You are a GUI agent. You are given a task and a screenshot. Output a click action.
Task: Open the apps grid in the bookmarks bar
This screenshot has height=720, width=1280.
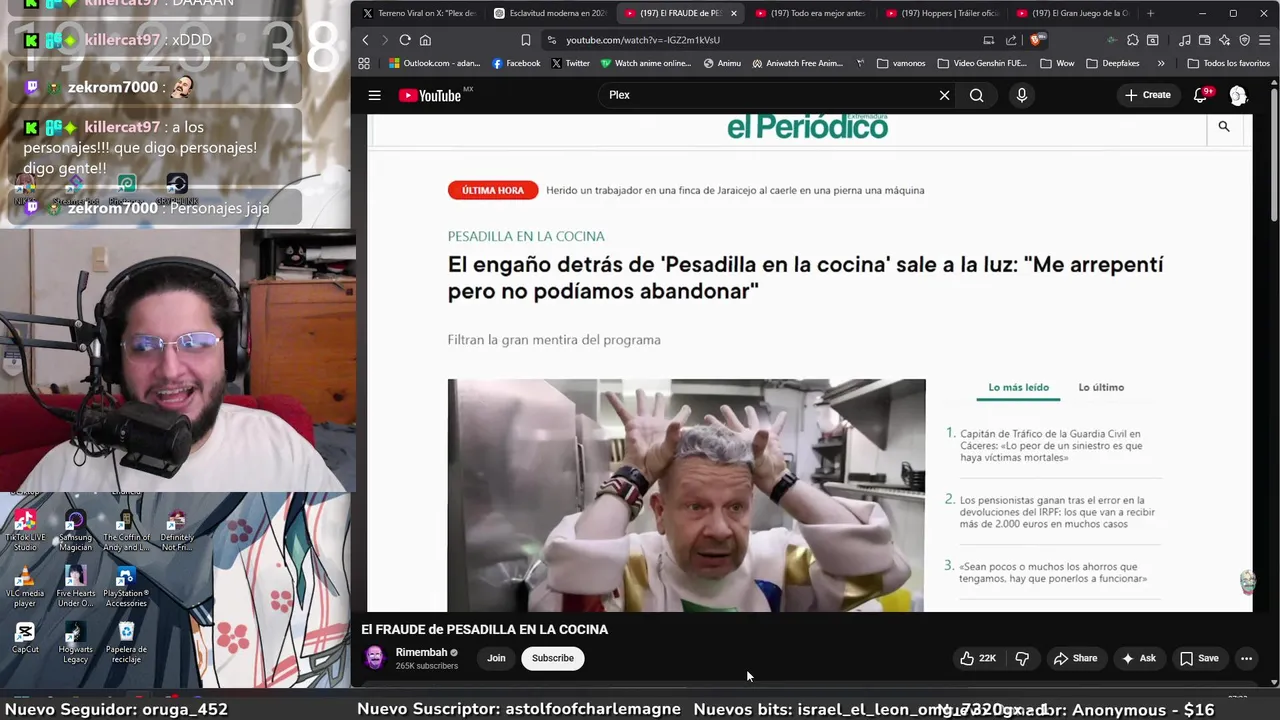364,63
